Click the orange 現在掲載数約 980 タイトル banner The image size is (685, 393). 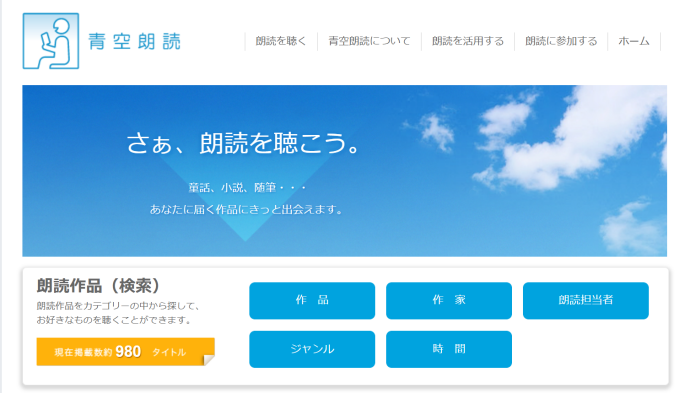125,352
